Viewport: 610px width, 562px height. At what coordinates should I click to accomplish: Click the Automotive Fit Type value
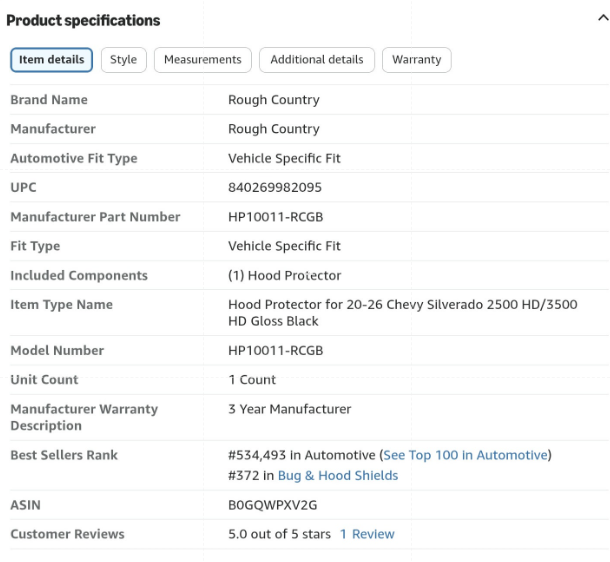284,158
